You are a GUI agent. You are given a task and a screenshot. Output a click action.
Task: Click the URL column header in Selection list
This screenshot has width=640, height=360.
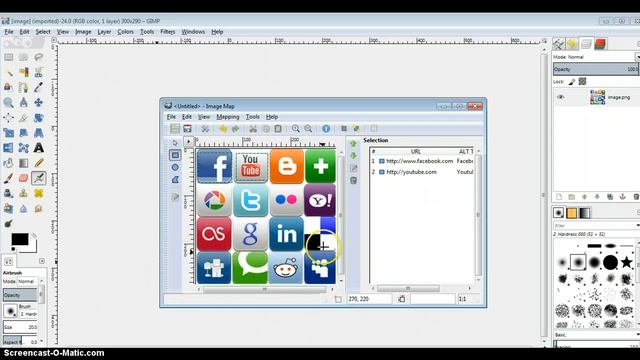pyautogui.click(x=416, y=151)
